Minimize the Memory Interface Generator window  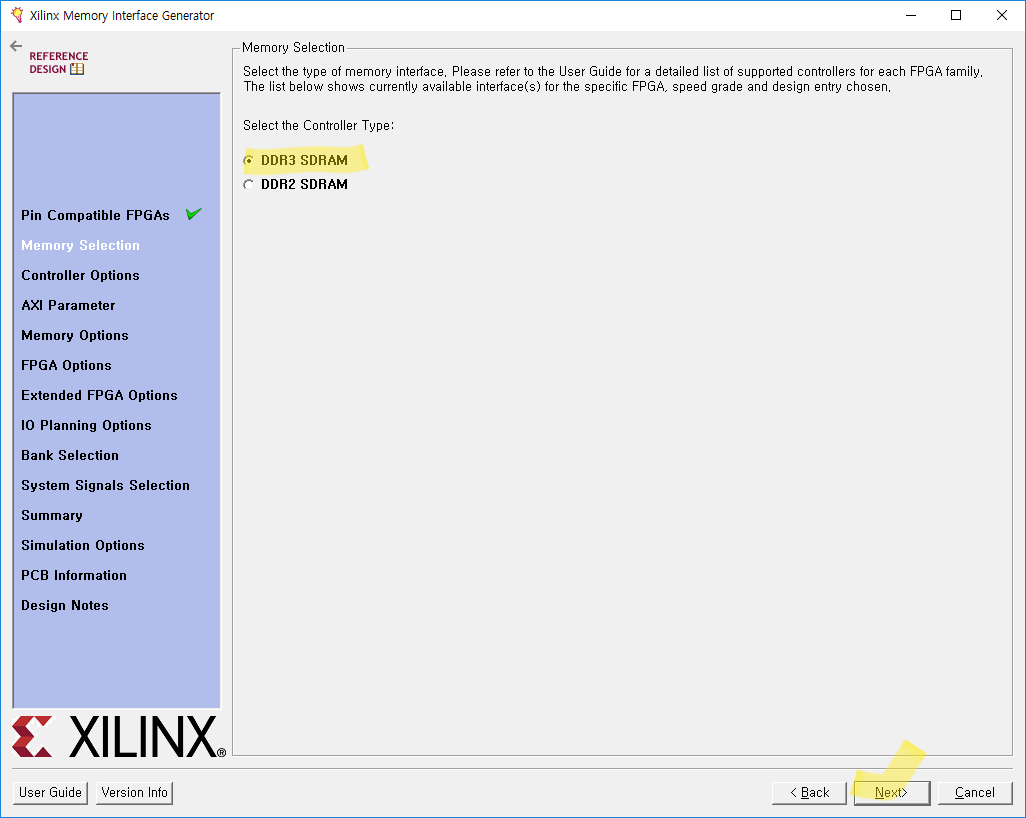pyautogui.click(x=911, y=15)
